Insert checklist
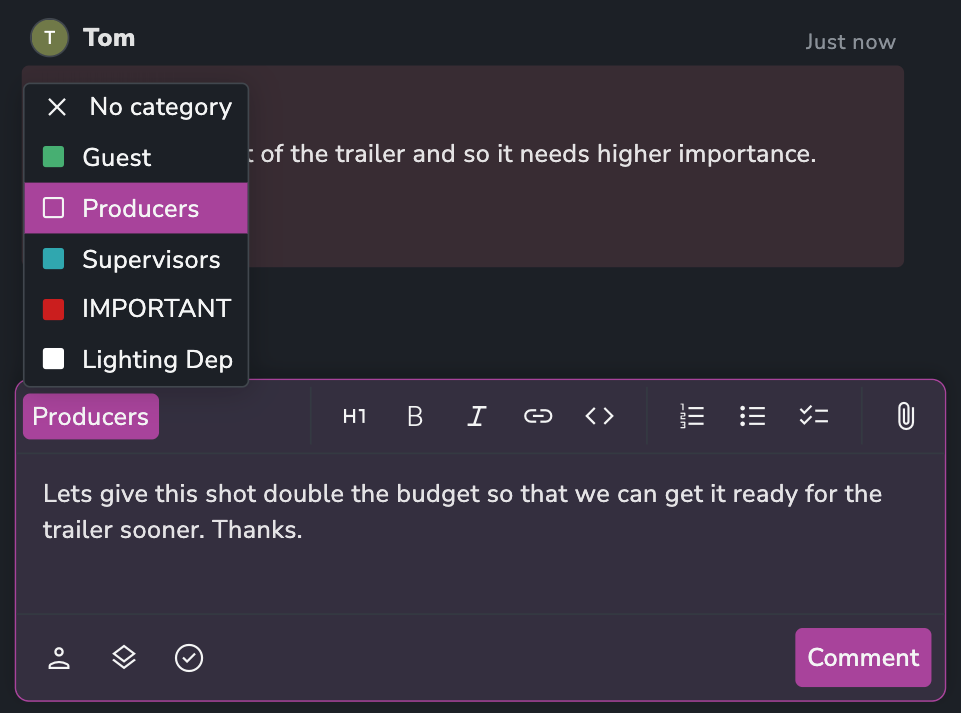Viewport: 961px width, 713px height. point(814,416)
